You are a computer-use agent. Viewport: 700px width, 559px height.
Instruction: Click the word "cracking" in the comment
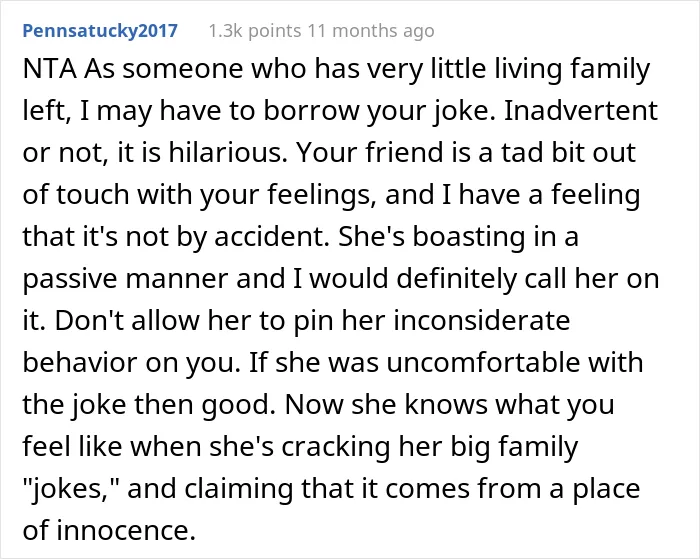click(336, 448)
